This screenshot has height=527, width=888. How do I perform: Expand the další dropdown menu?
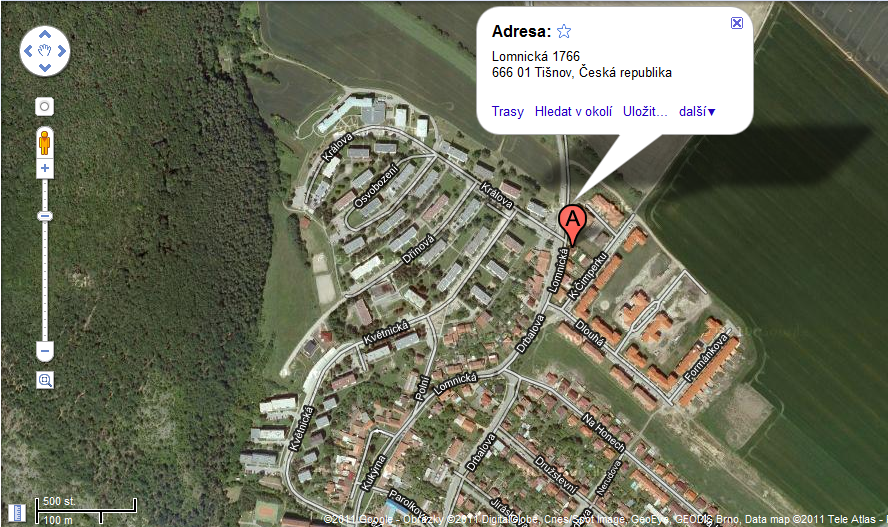coord(697,112)
